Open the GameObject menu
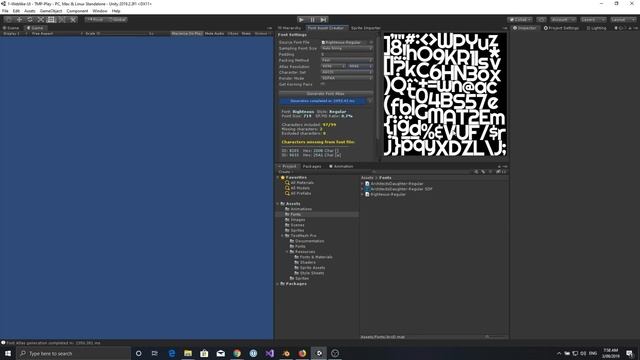The width and height of the screenshot is (640, 360). pyautogui.click(x=51, y=11)
